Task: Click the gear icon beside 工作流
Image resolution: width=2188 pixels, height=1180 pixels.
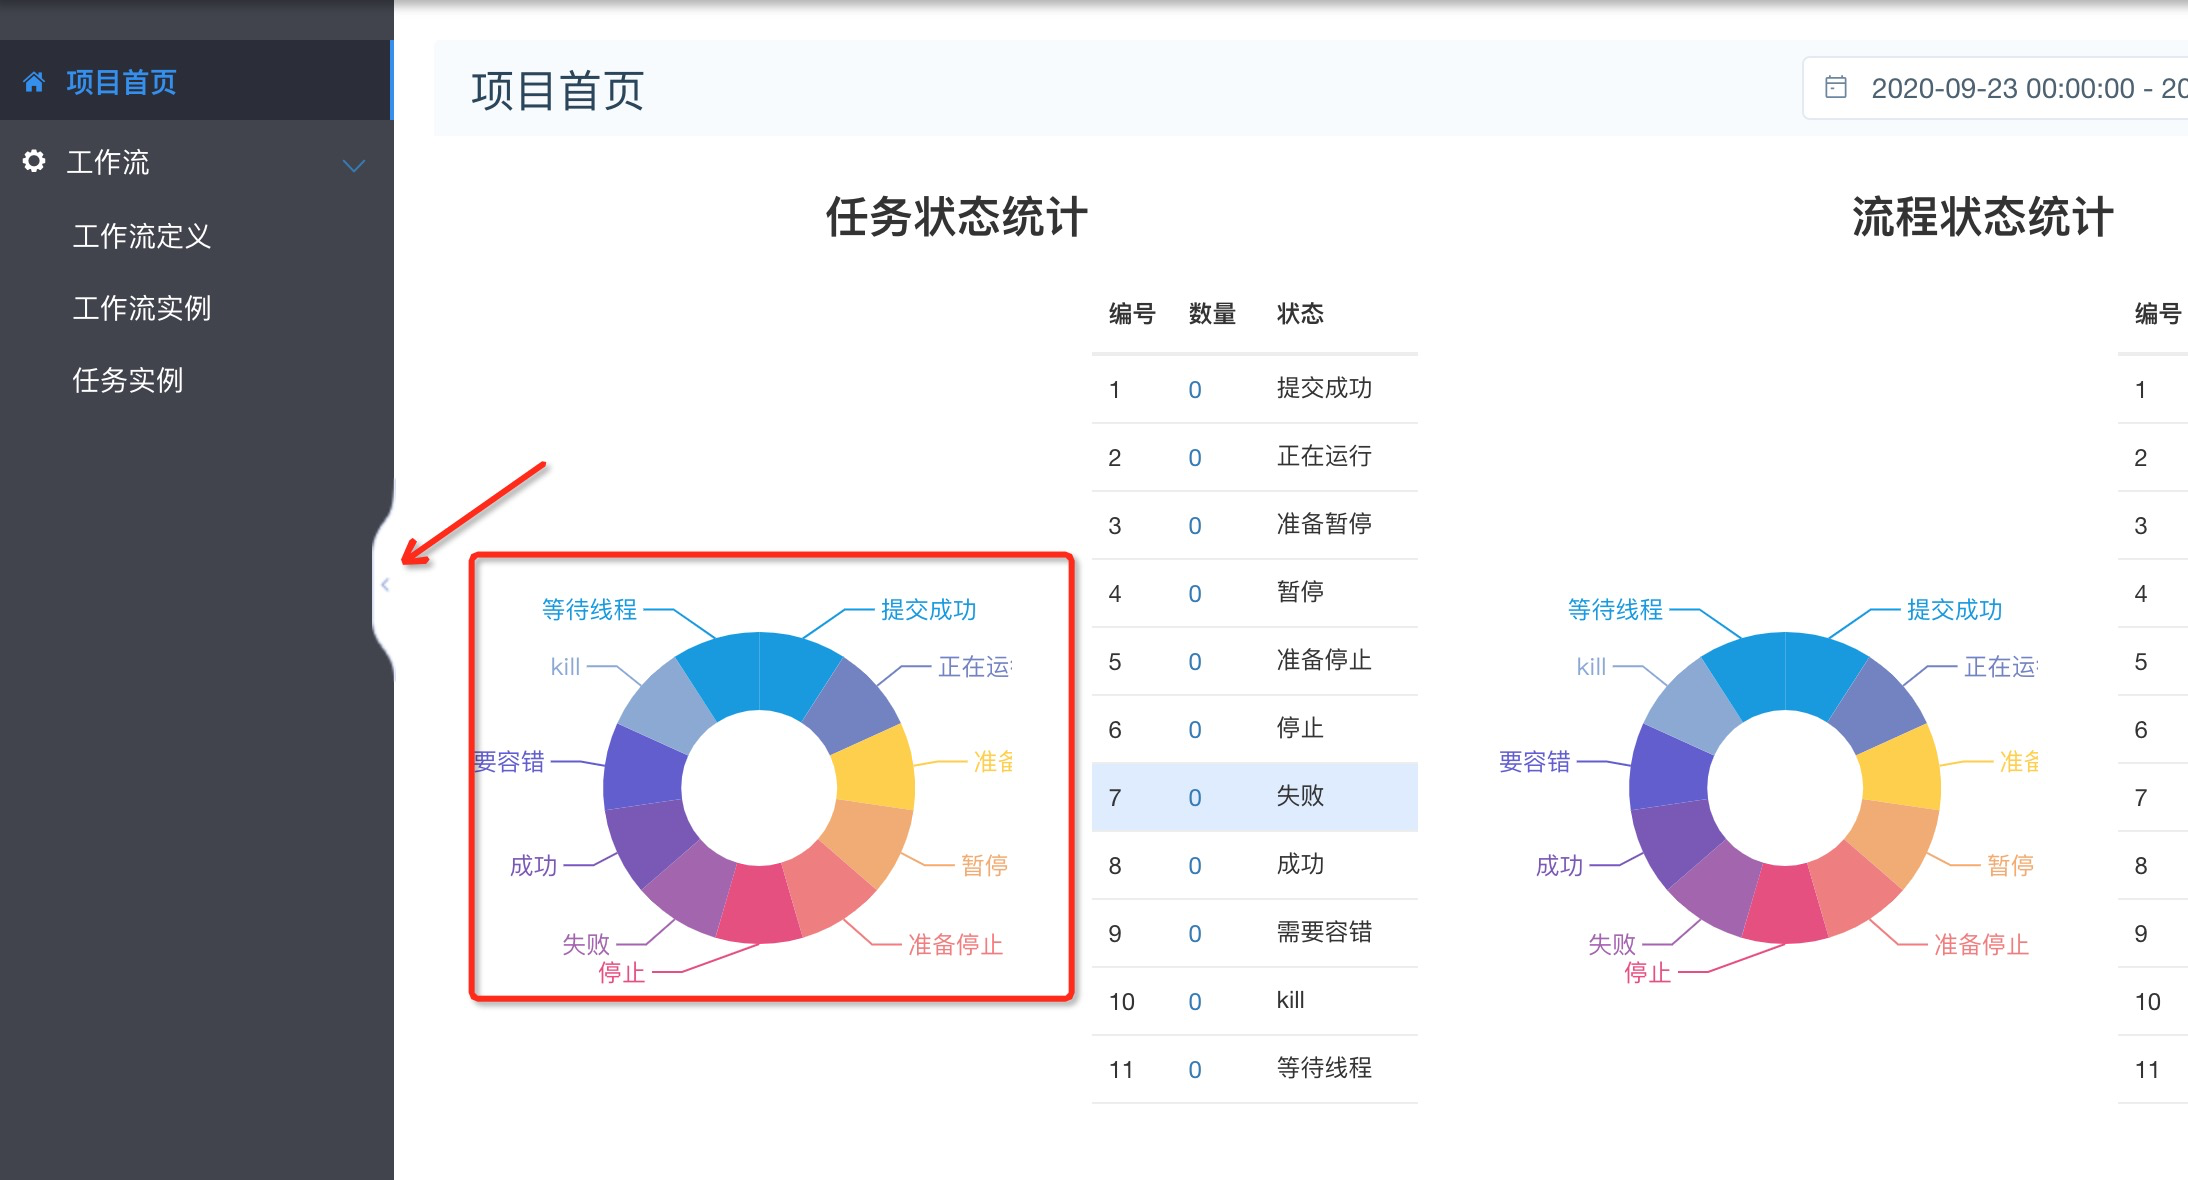Action: [x=33, y=162]
